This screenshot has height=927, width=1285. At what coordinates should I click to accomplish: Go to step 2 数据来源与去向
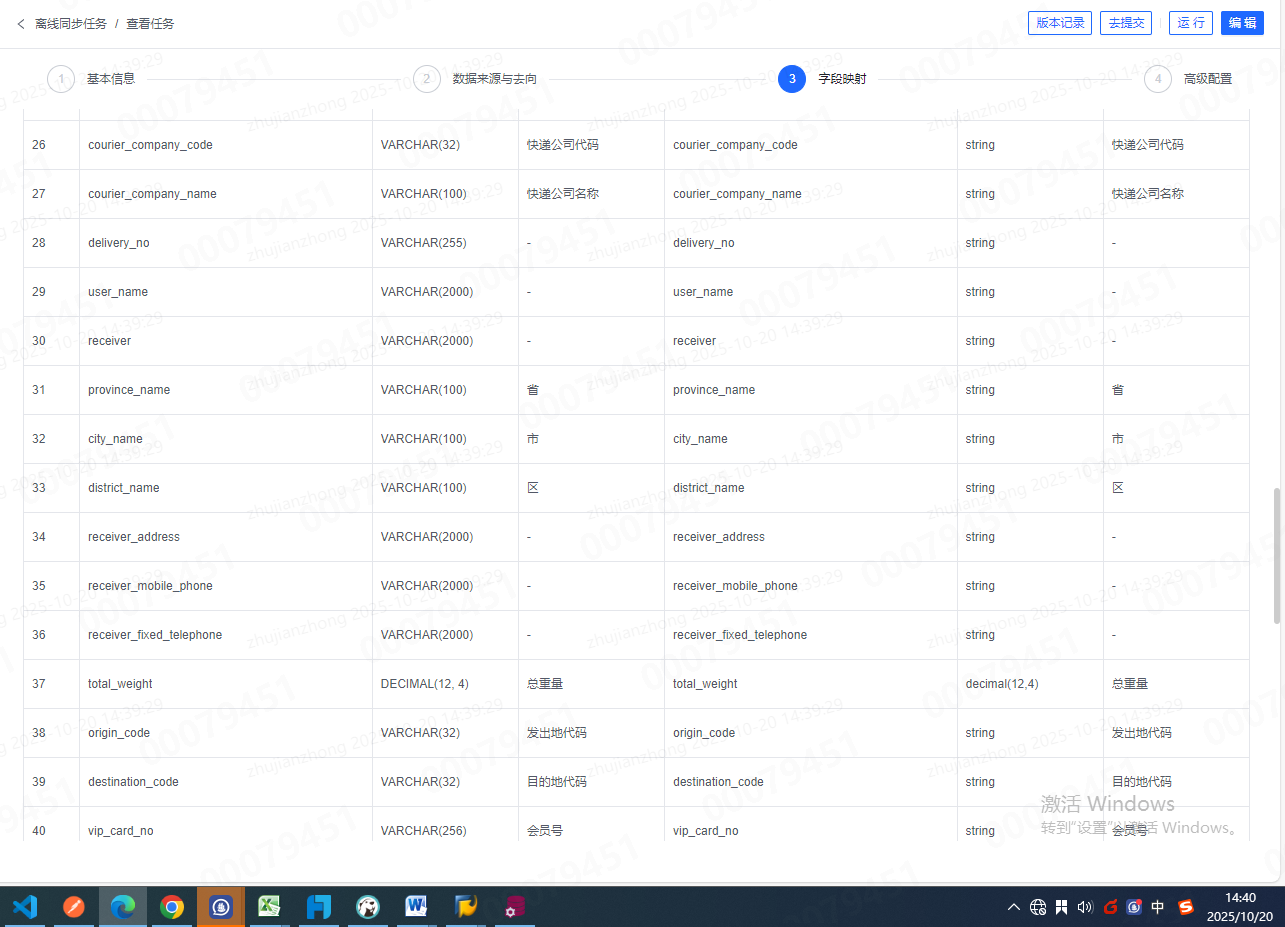point(427,79)
